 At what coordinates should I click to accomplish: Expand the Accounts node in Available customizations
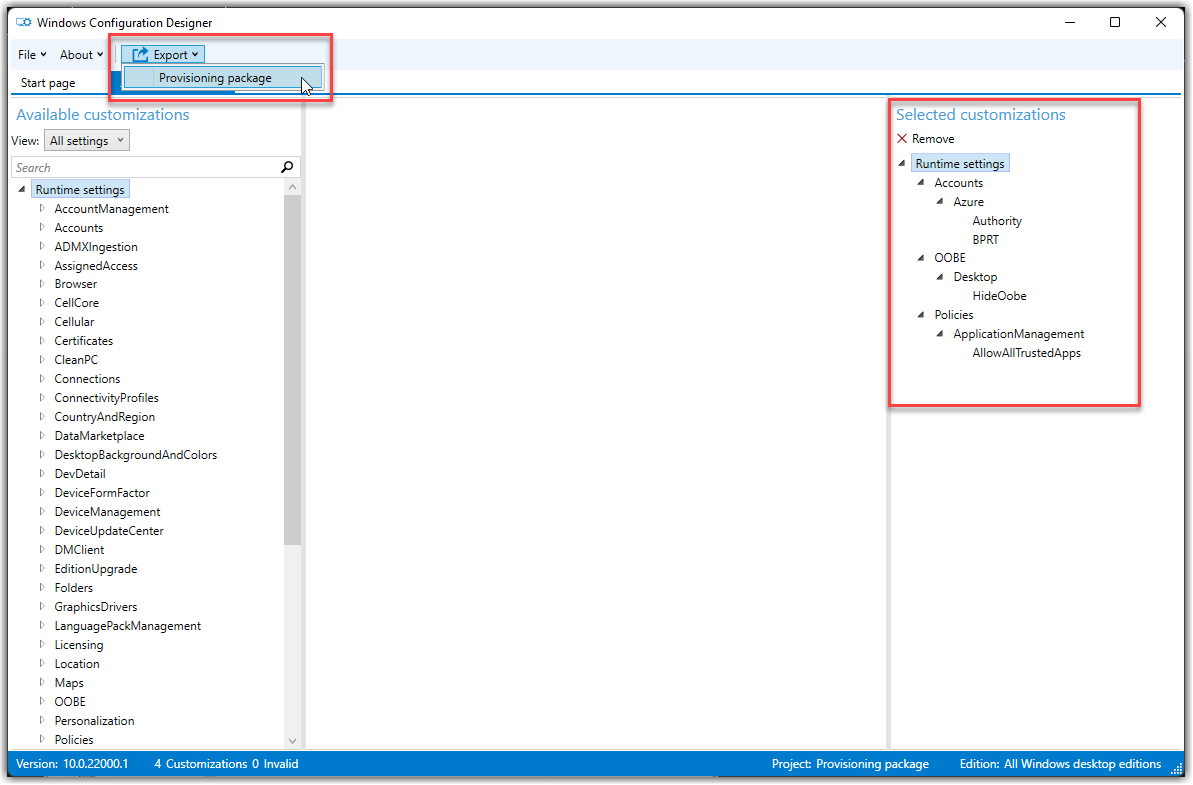coord(42,227)
